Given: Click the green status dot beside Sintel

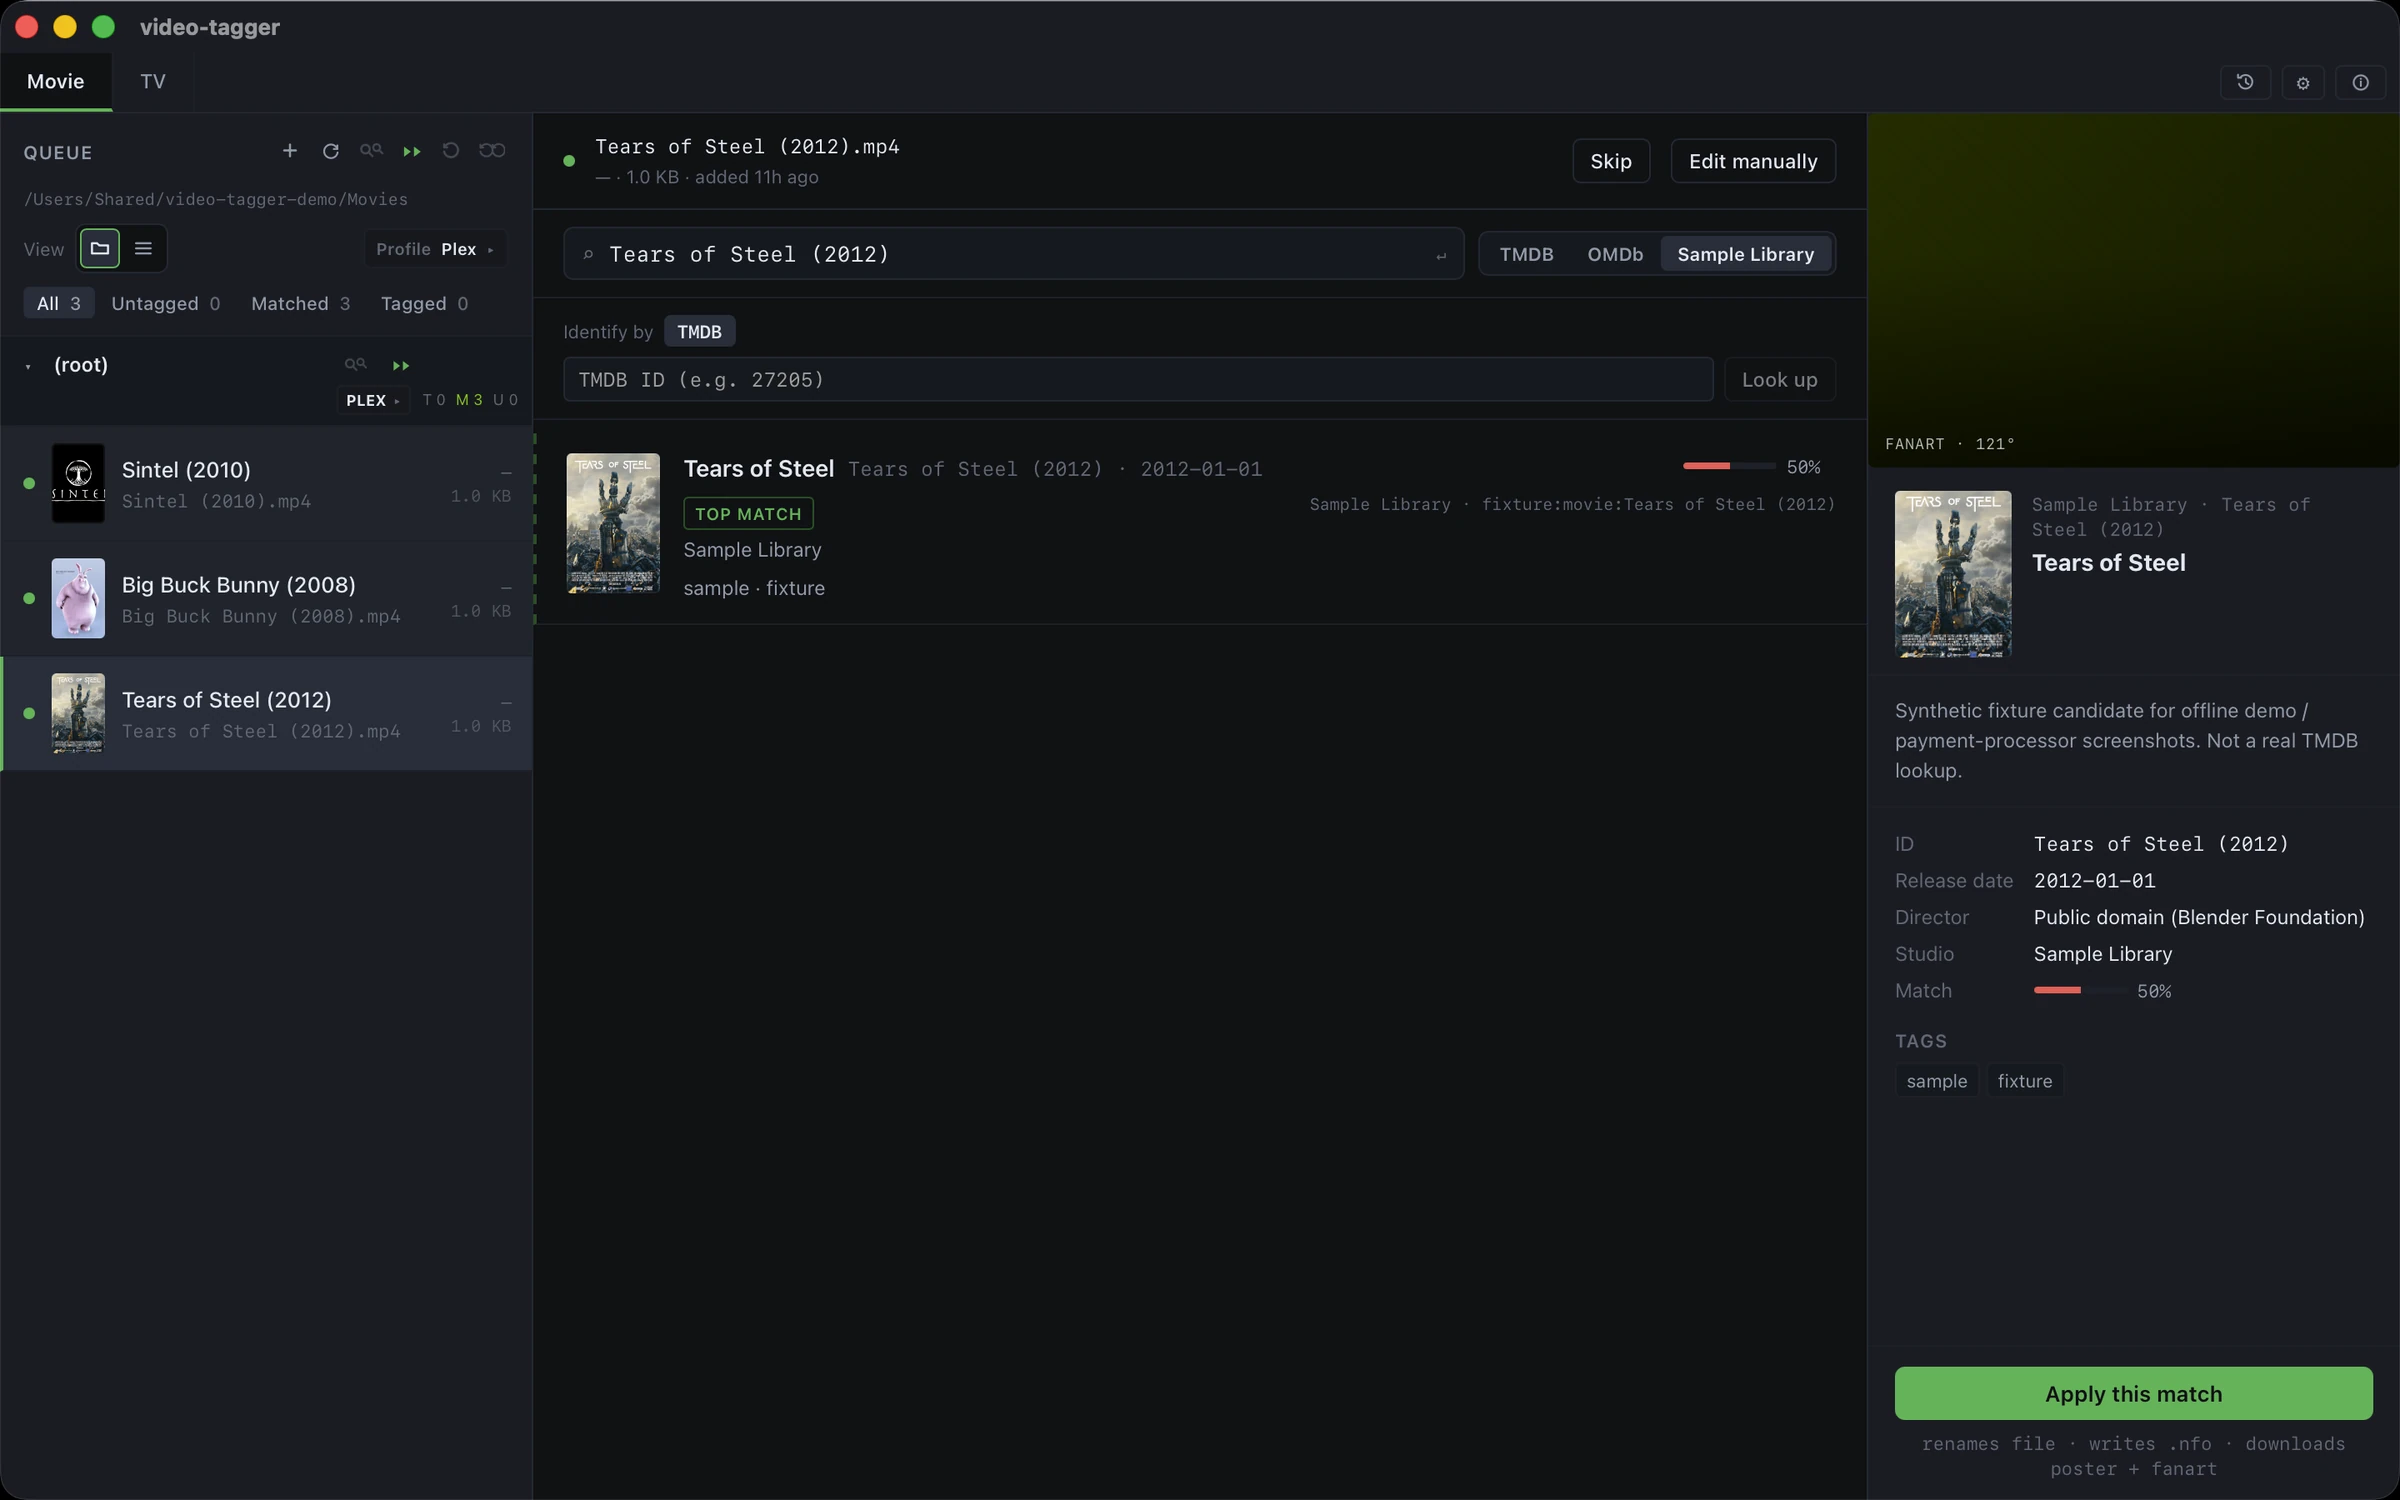Looking at the screenshot, I should click(29, 483).
